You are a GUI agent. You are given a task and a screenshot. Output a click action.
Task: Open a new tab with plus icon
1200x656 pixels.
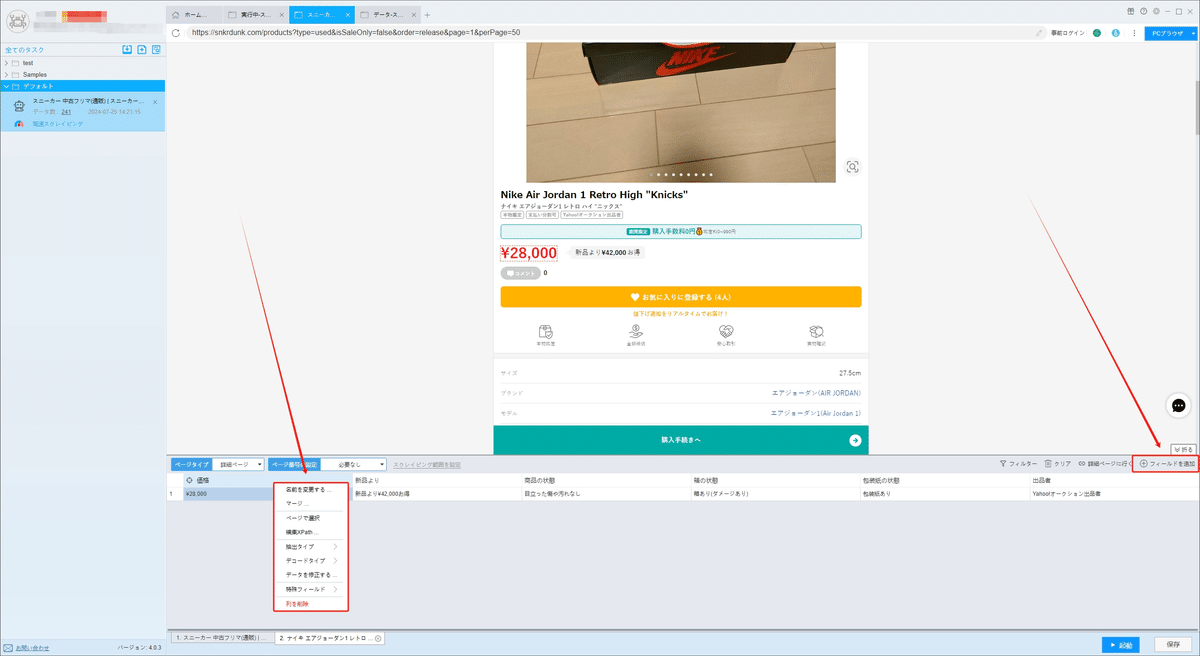pyautogui.click(x=427, y=15)
